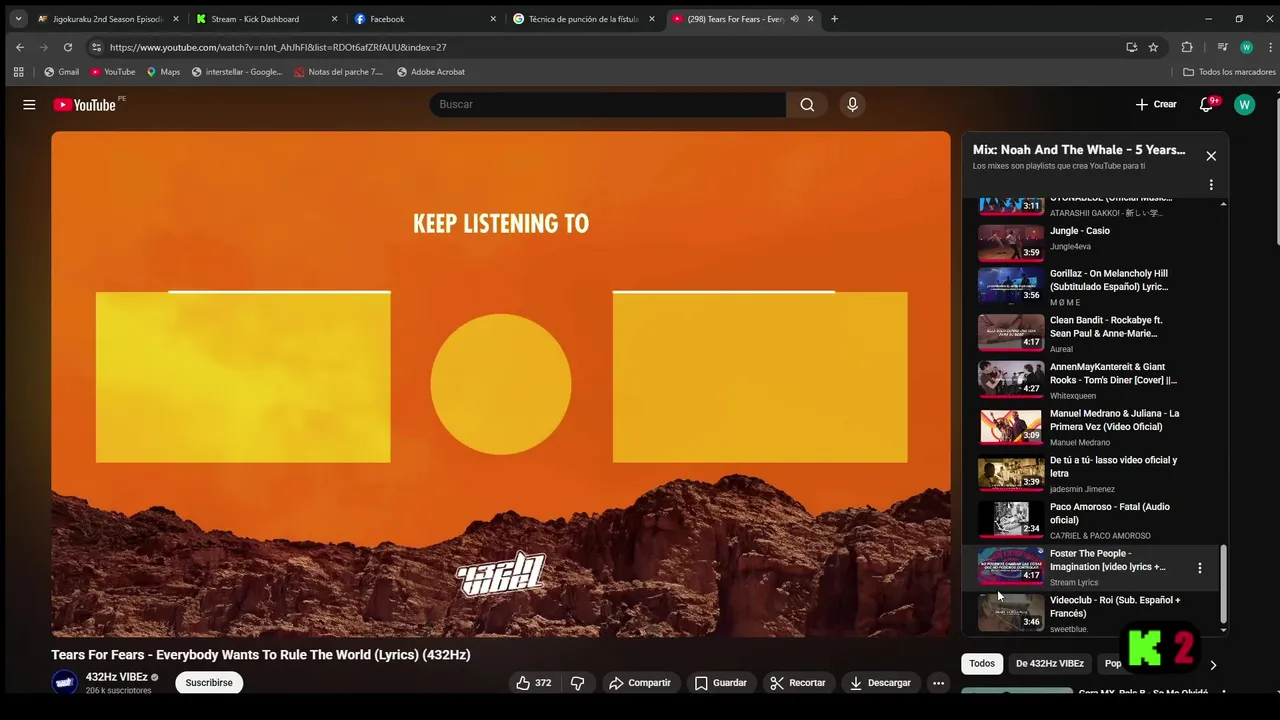Open the Gmail bookmark
Screen dimensions: 1280x720
[x=61, y=72]
